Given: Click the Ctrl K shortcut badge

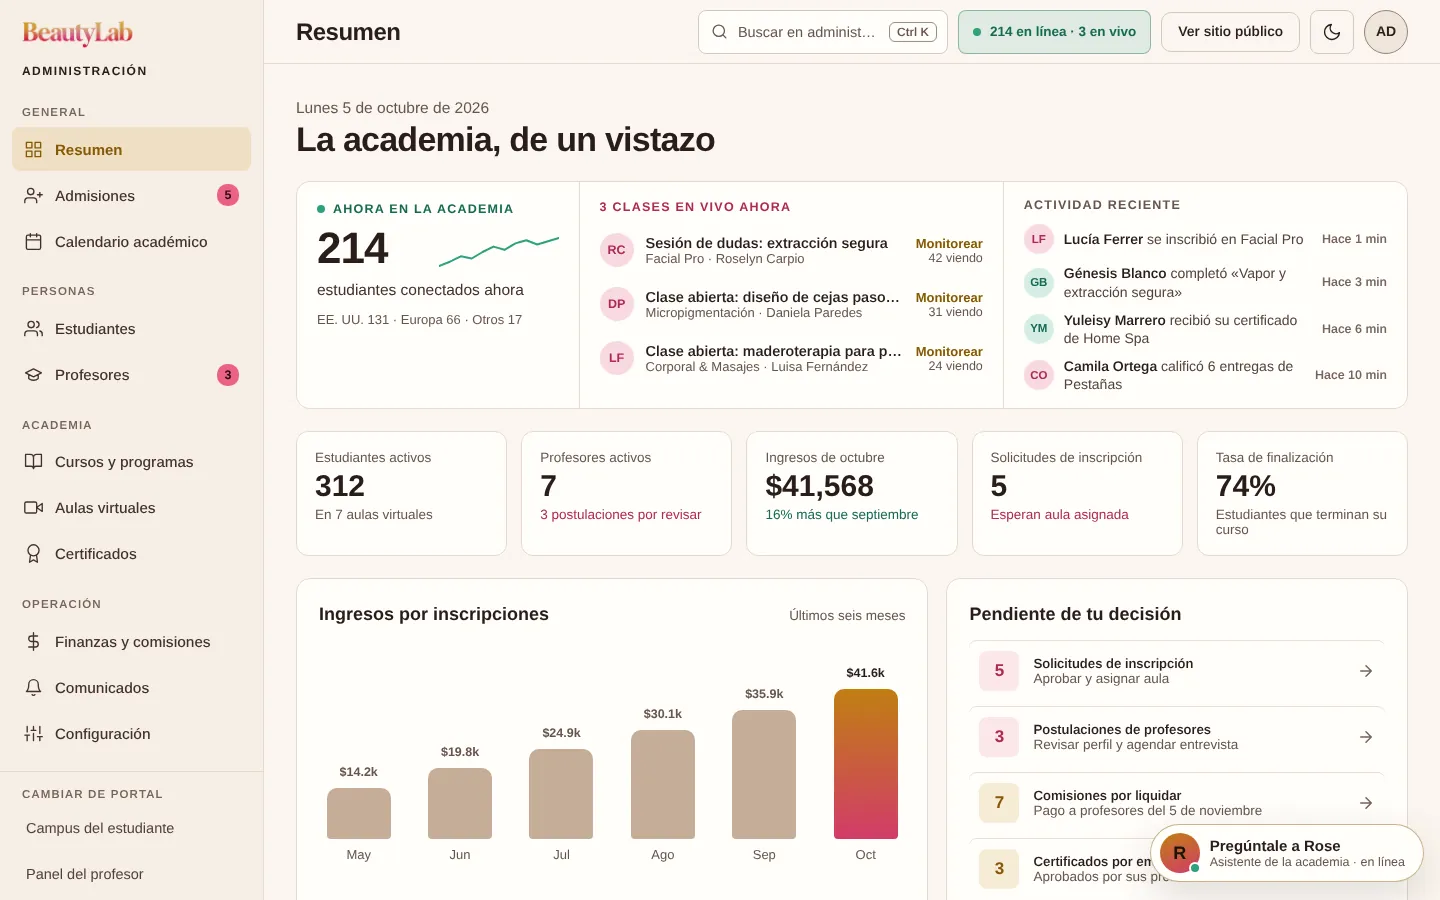Looking at the screenshot, I should tap(913, 32).
